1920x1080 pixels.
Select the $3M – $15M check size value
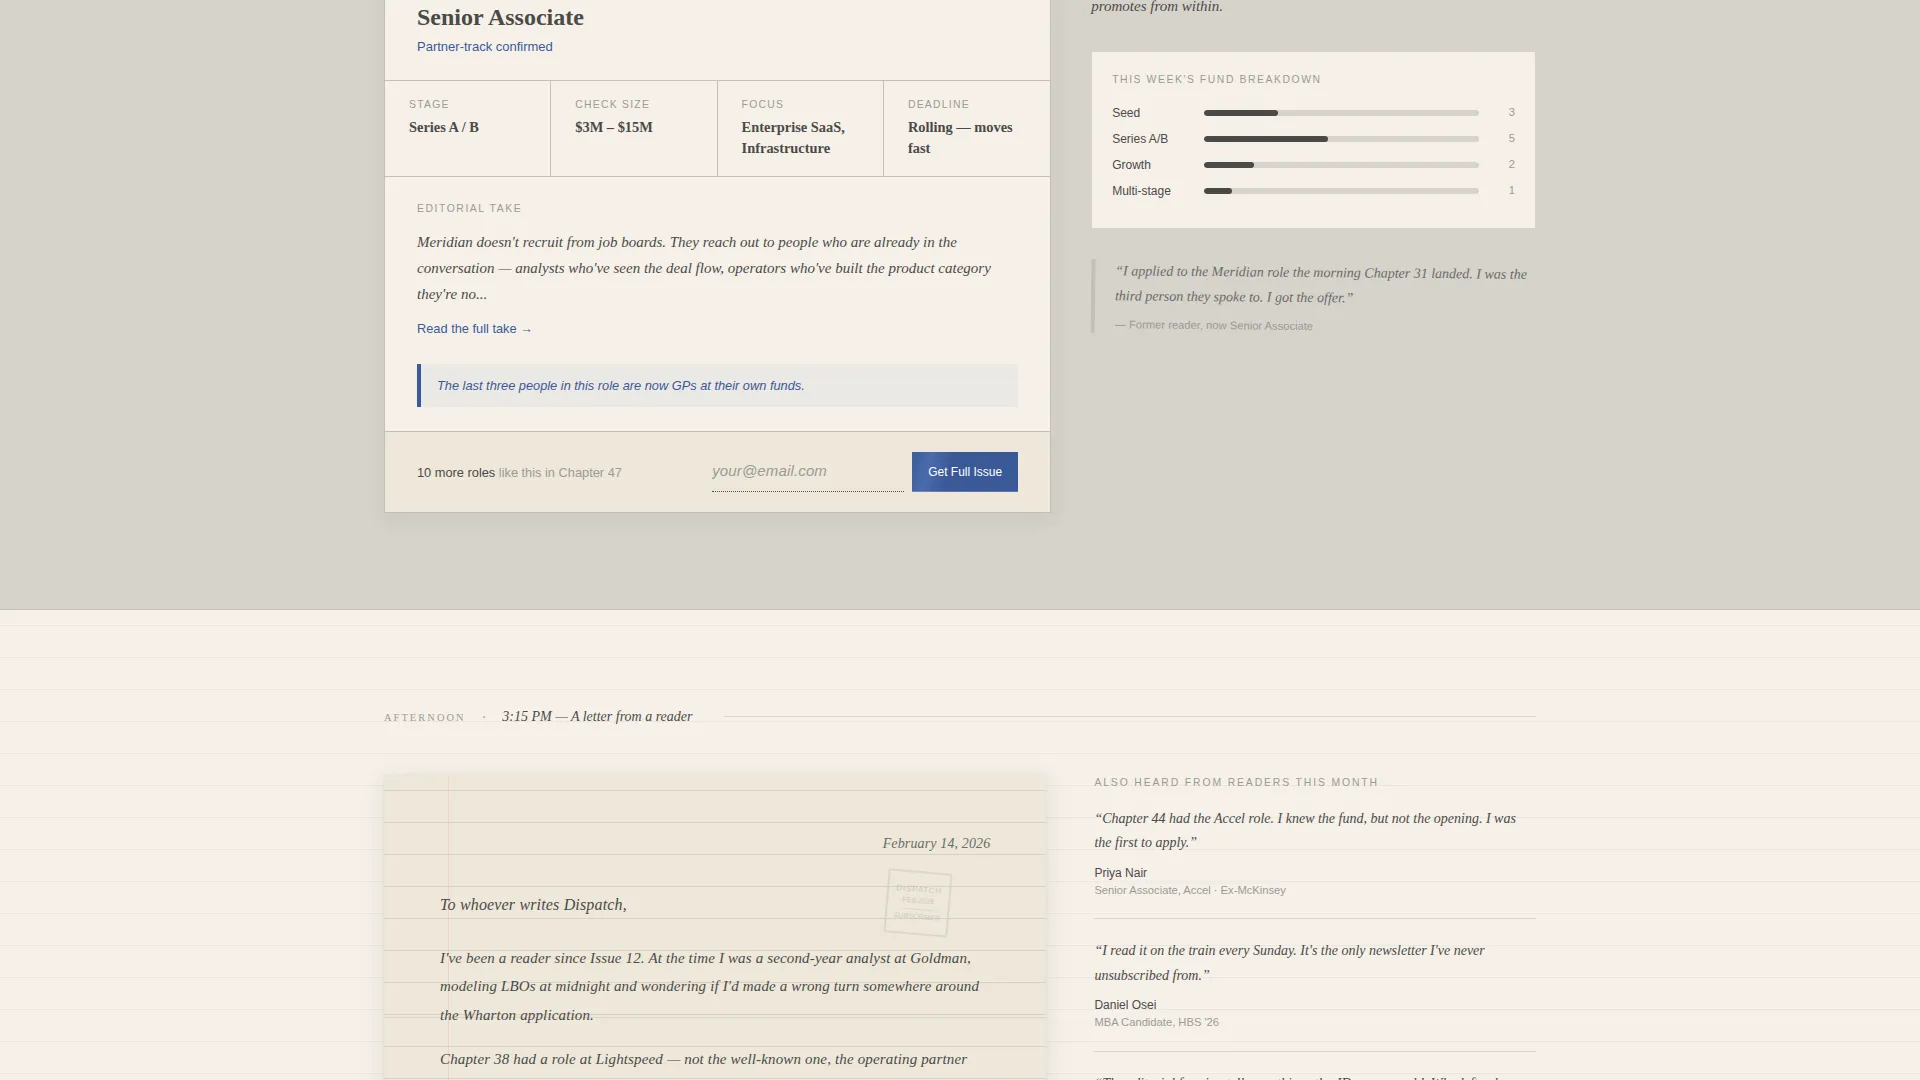614,127
